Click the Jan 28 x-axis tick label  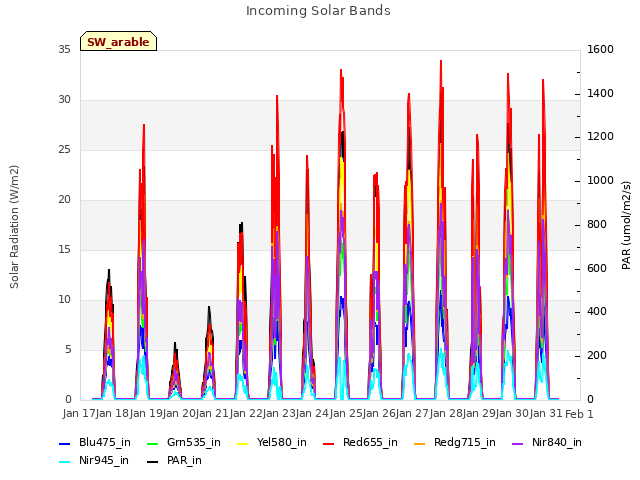(x=446, y=413)
